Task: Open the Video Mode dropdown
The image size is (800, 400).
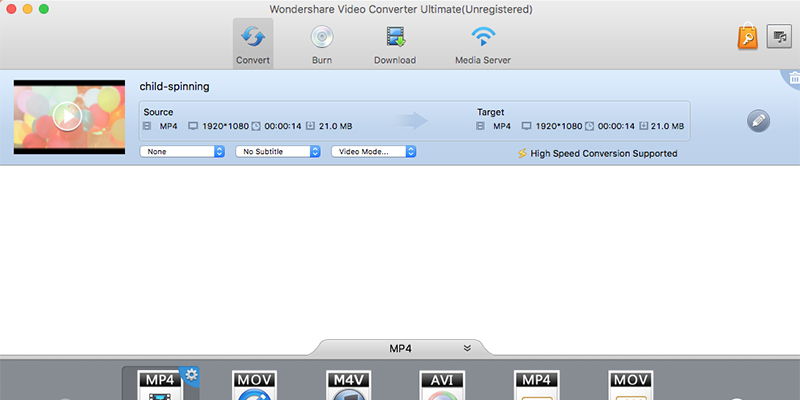Action: pyautogui.click(x=373, y=152)
